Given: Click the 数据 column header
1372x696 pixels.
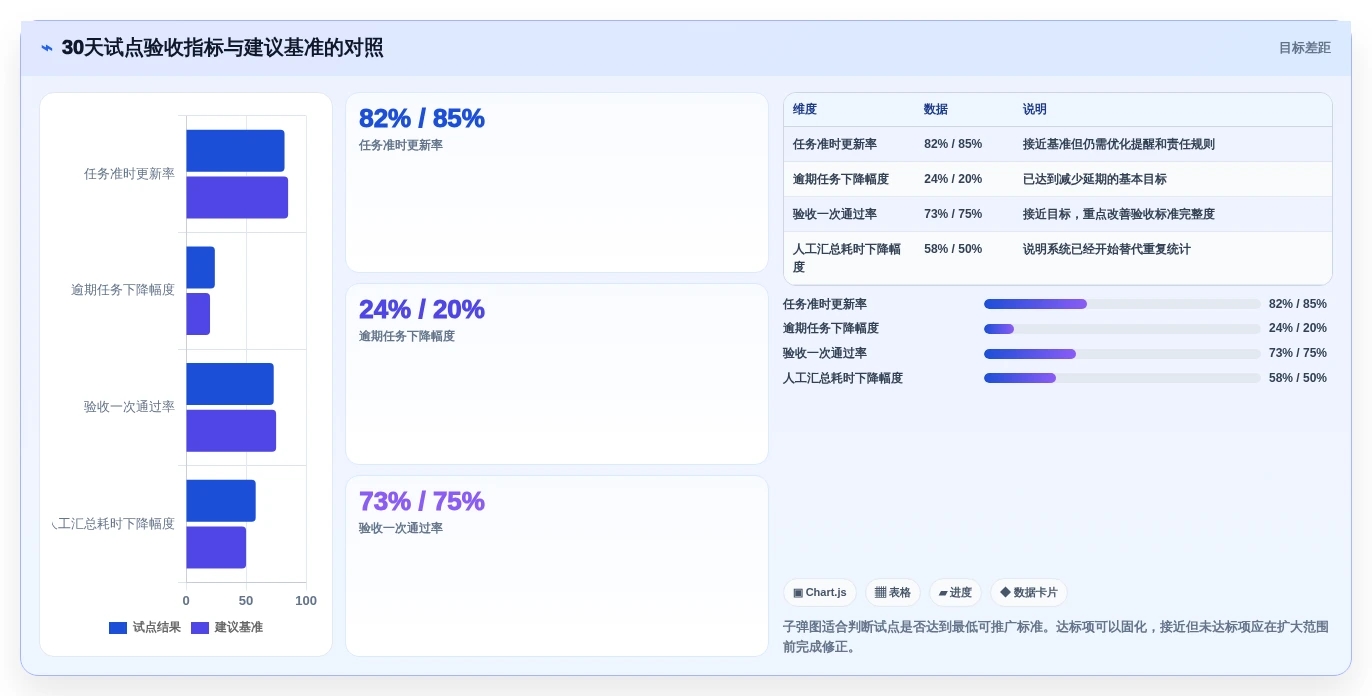Looking at the screenshot, I should (936, 110).
